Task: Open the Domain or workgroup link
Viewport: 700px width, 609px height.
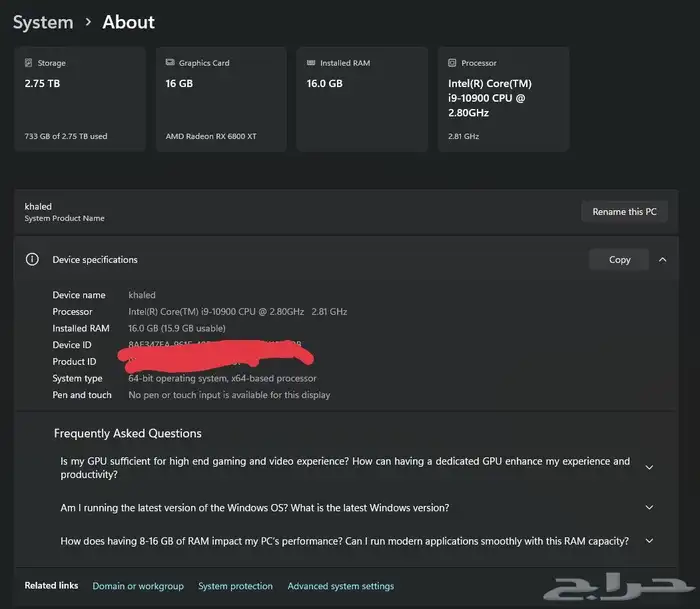Action: [x=138, y=586]
